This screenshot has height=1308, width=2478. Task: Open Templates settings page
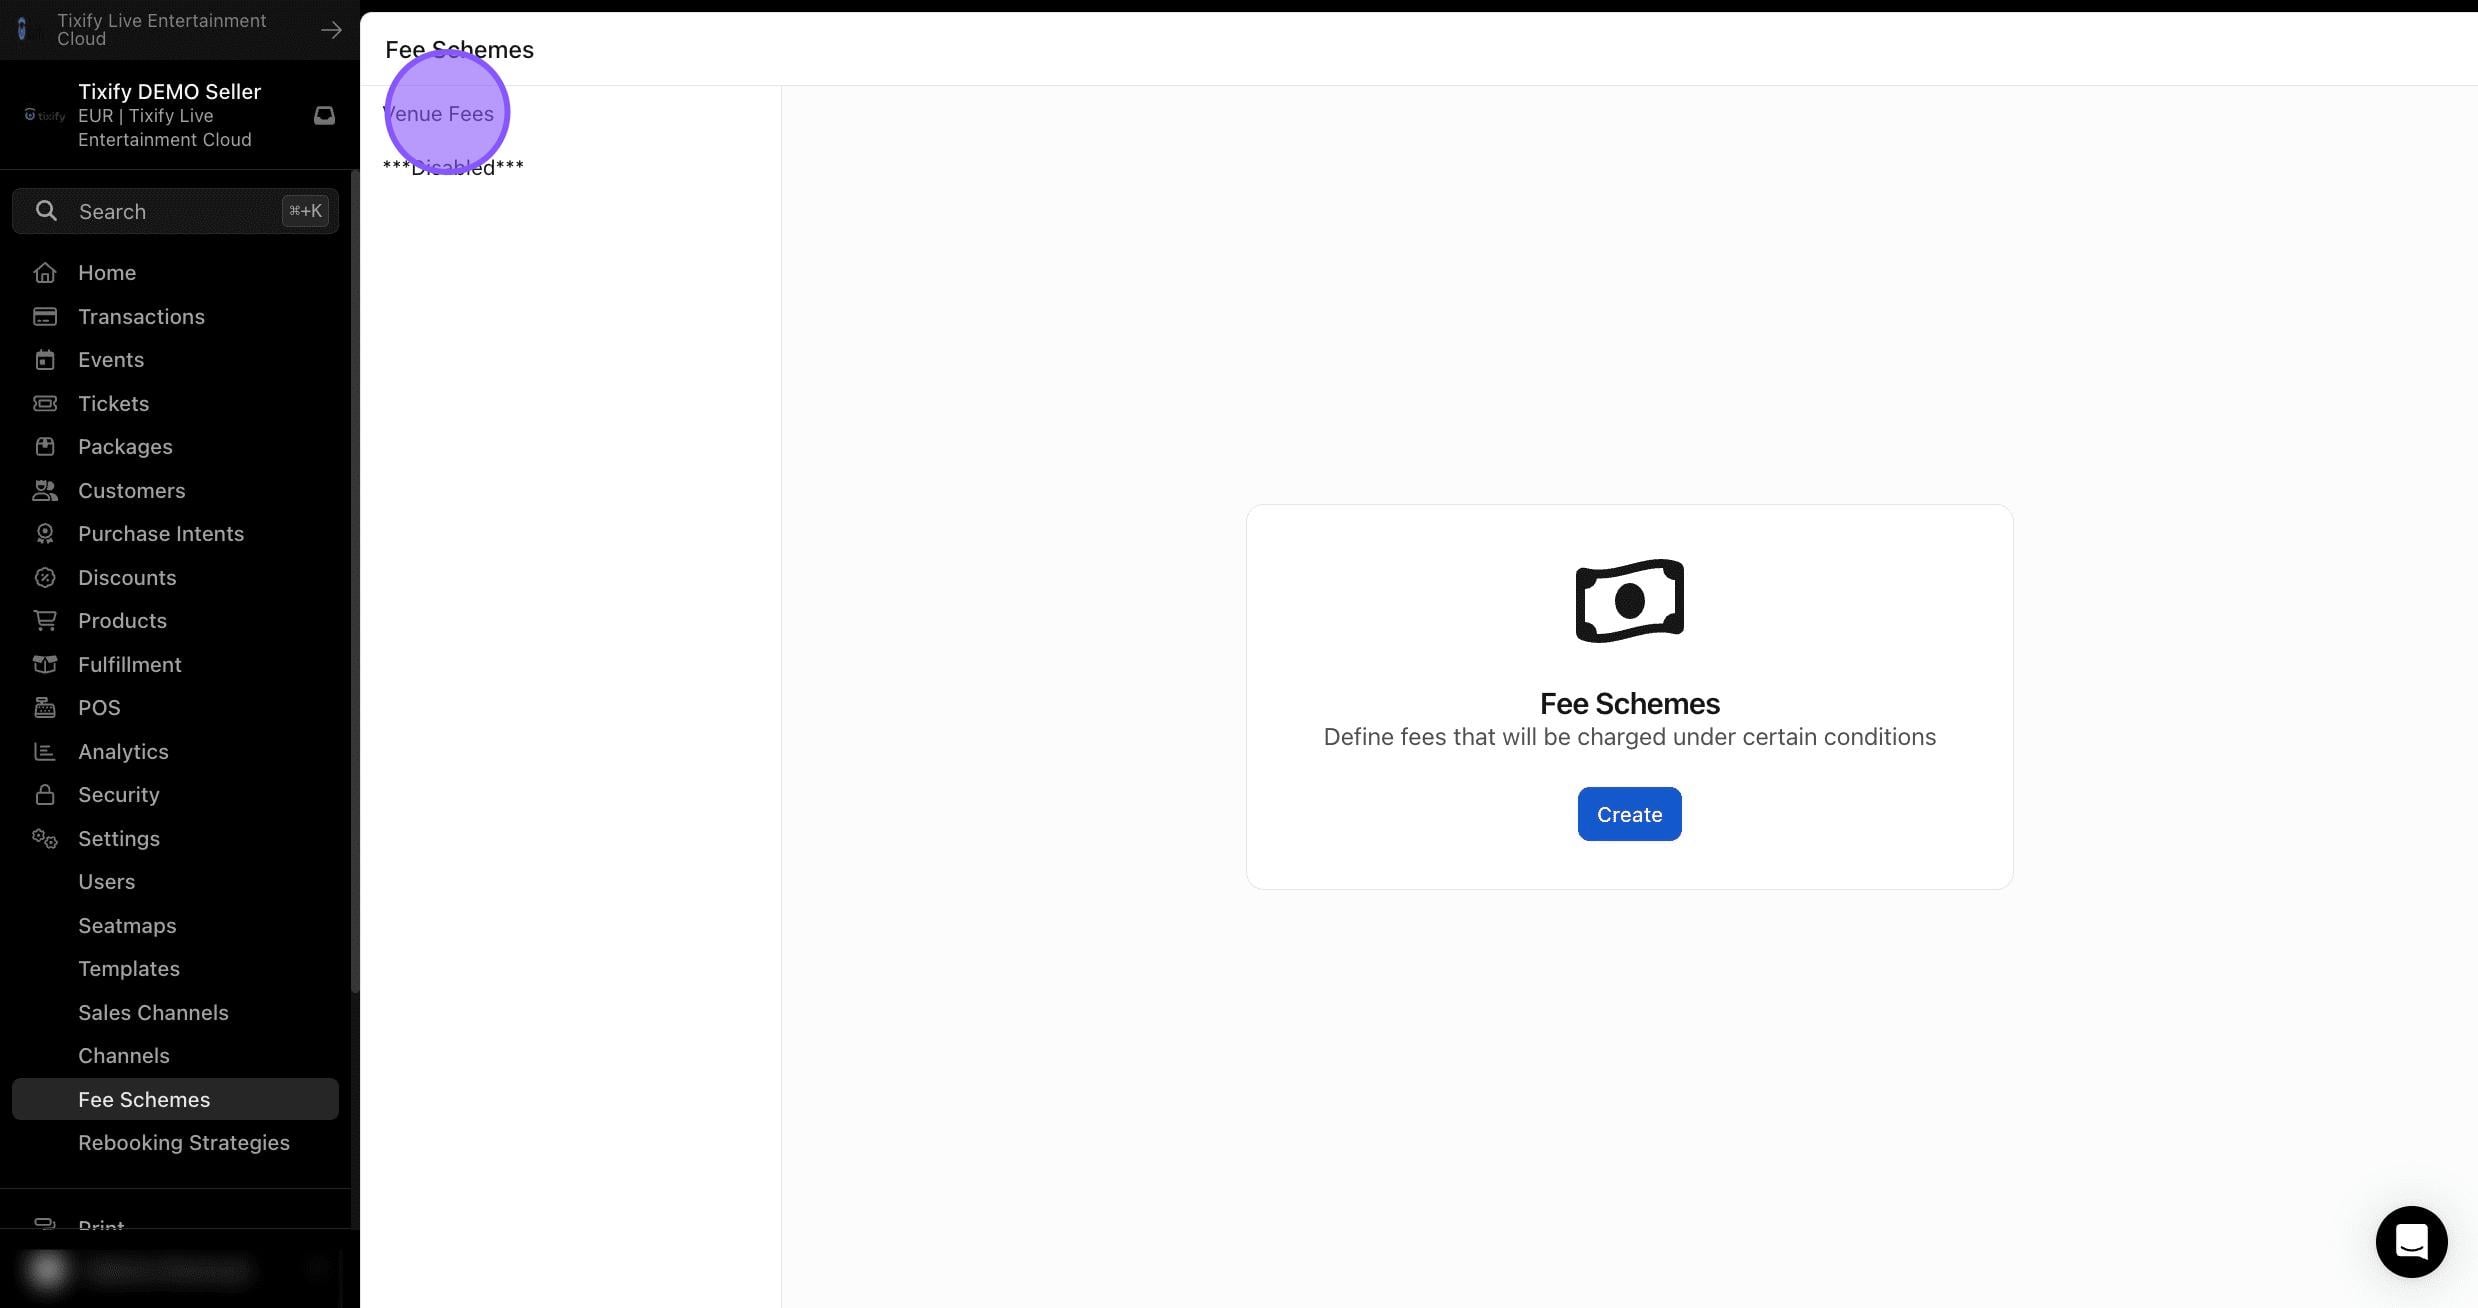pyautogui.click(x=129, y=969)
